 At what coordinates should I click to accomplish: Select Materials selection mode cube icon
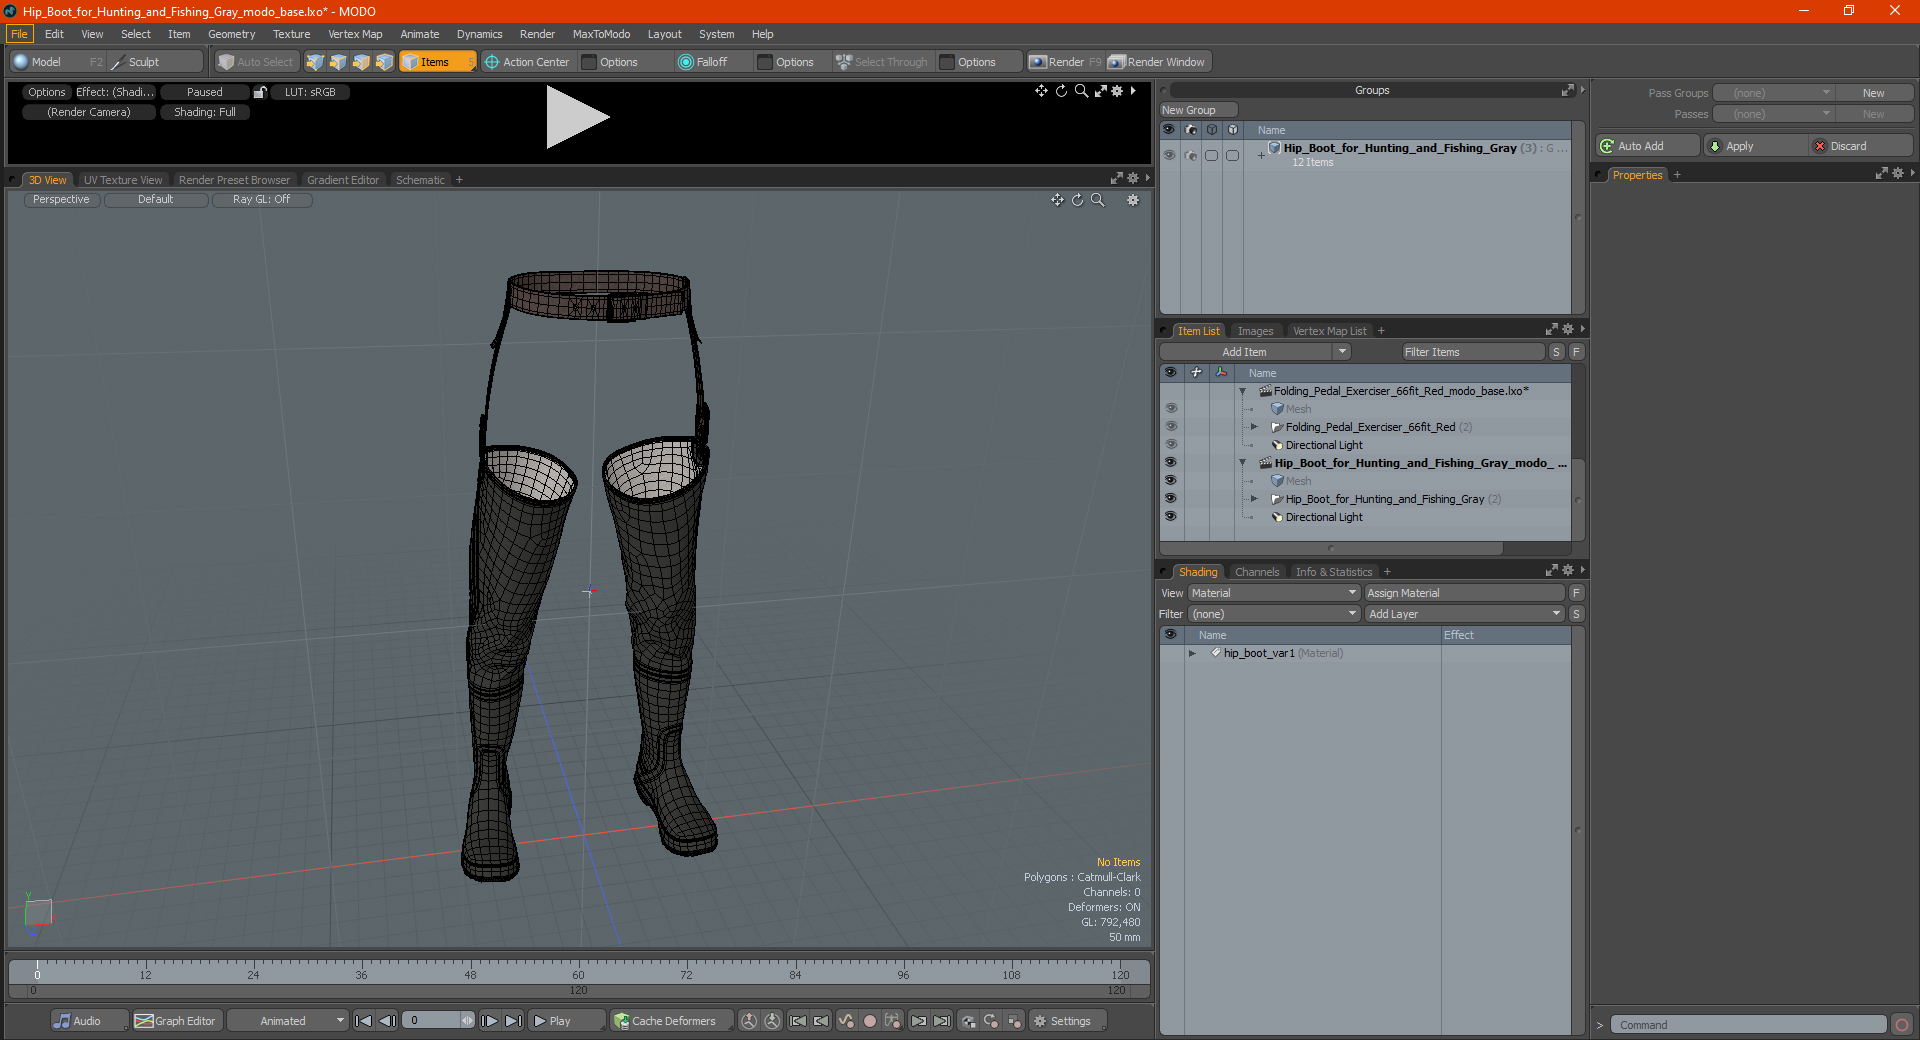tap(384, 62)
